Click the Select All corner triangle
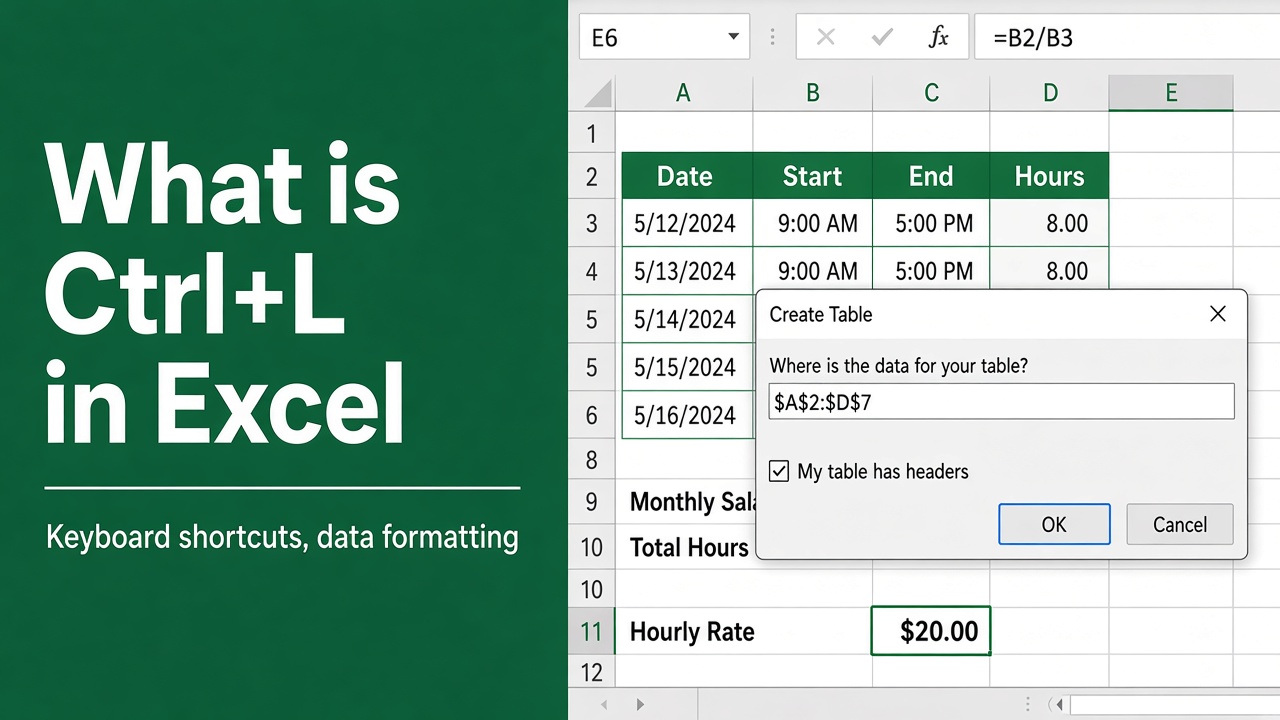This screenshot has width=1280, height=720. 597,93
